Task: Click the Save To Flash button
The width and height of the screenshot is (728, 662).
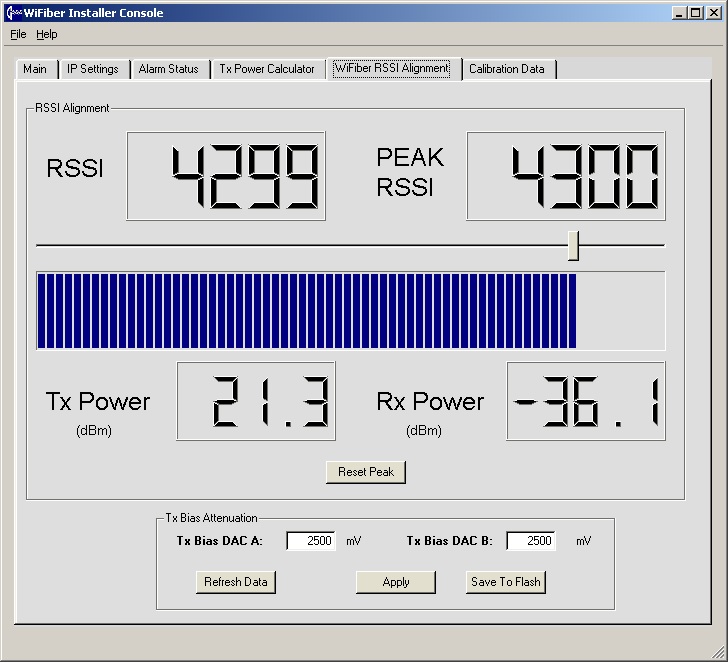Action: [506, 582]
